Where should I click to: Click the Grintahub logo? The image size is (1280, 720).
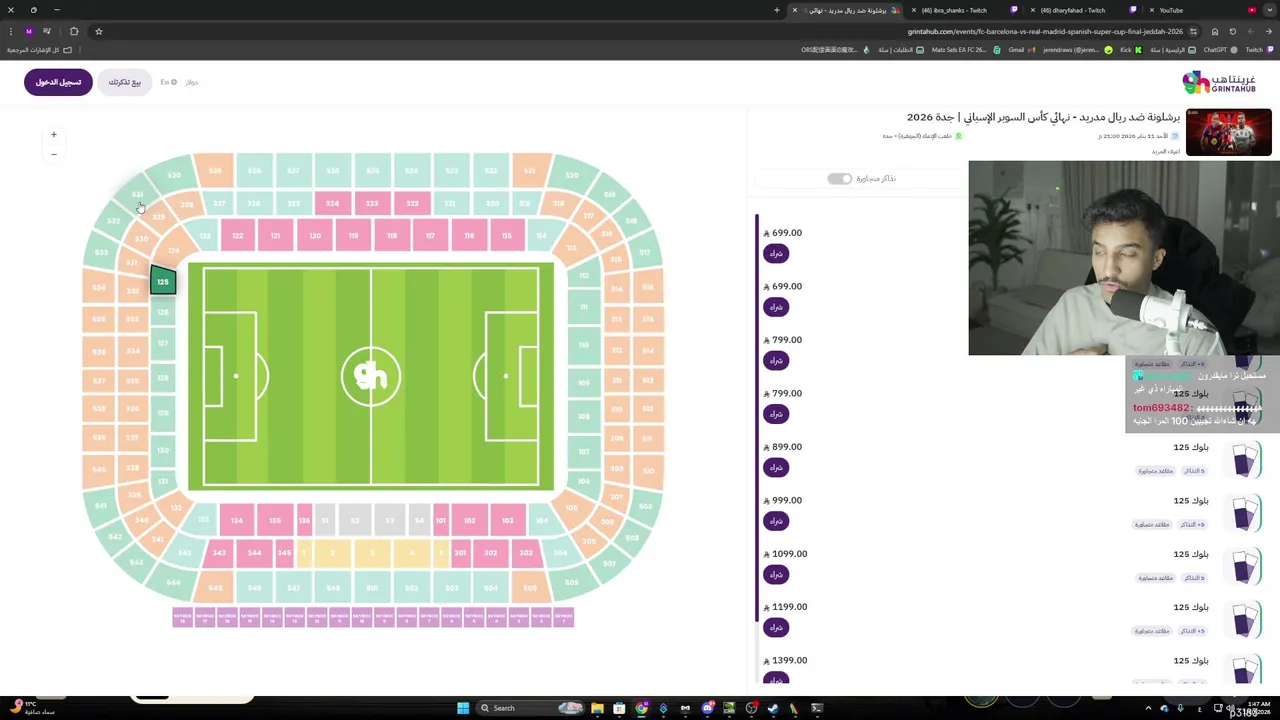[x=1219, y=82]
